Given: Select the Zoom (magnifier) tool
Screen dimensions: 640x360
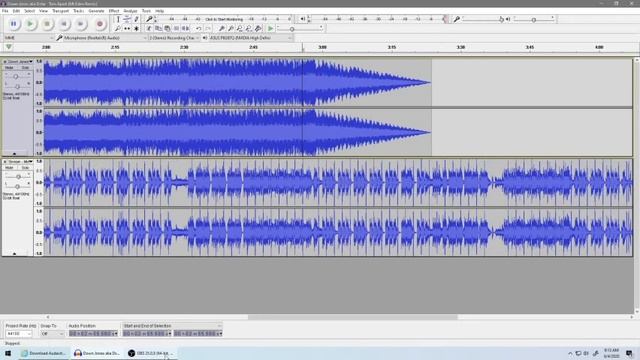Looking at the screenshot, I should point(118,29).
